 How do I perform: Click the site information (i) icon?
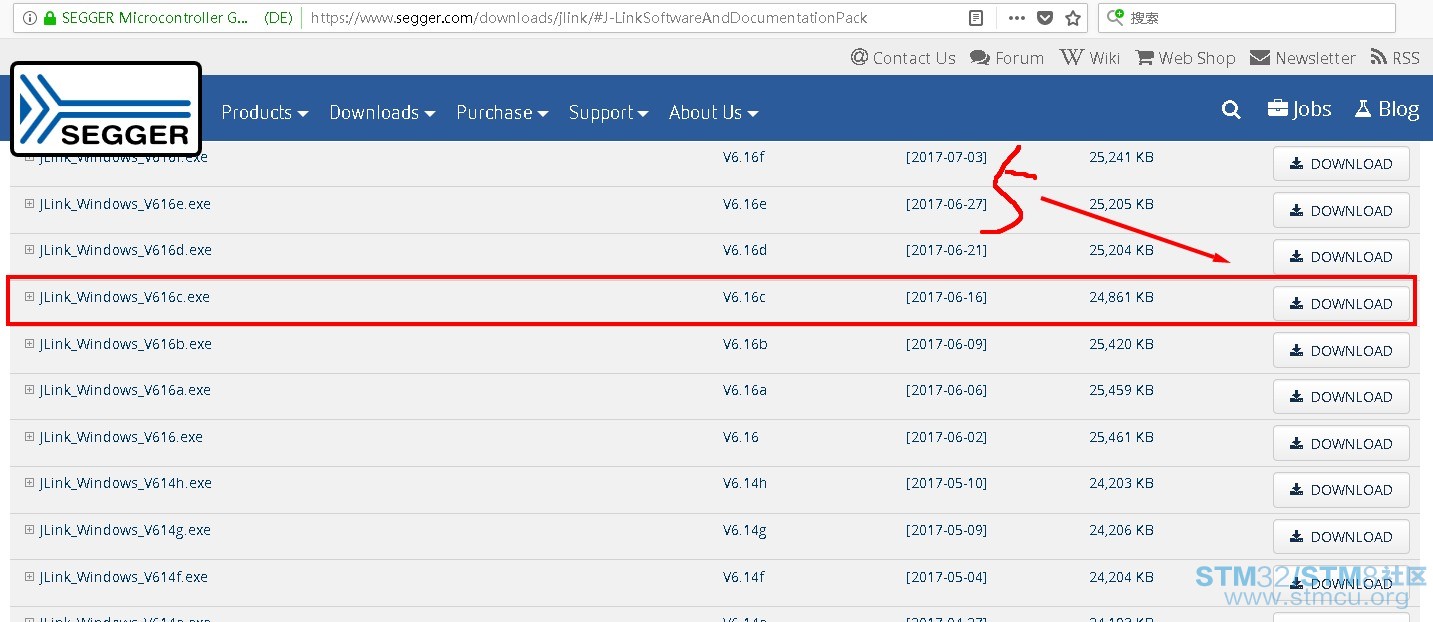click(x=28, y=18)
